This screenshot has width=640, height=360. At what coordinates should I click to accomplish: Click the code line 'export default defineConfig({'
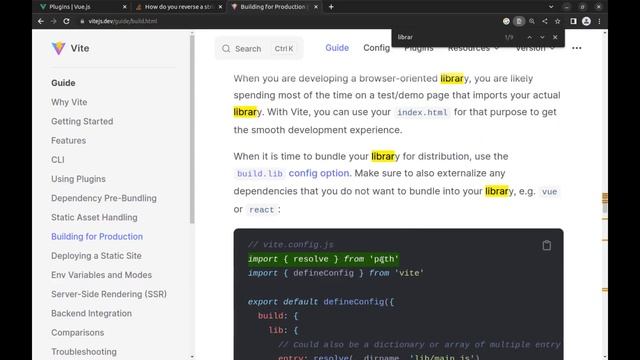pos(321,302)
